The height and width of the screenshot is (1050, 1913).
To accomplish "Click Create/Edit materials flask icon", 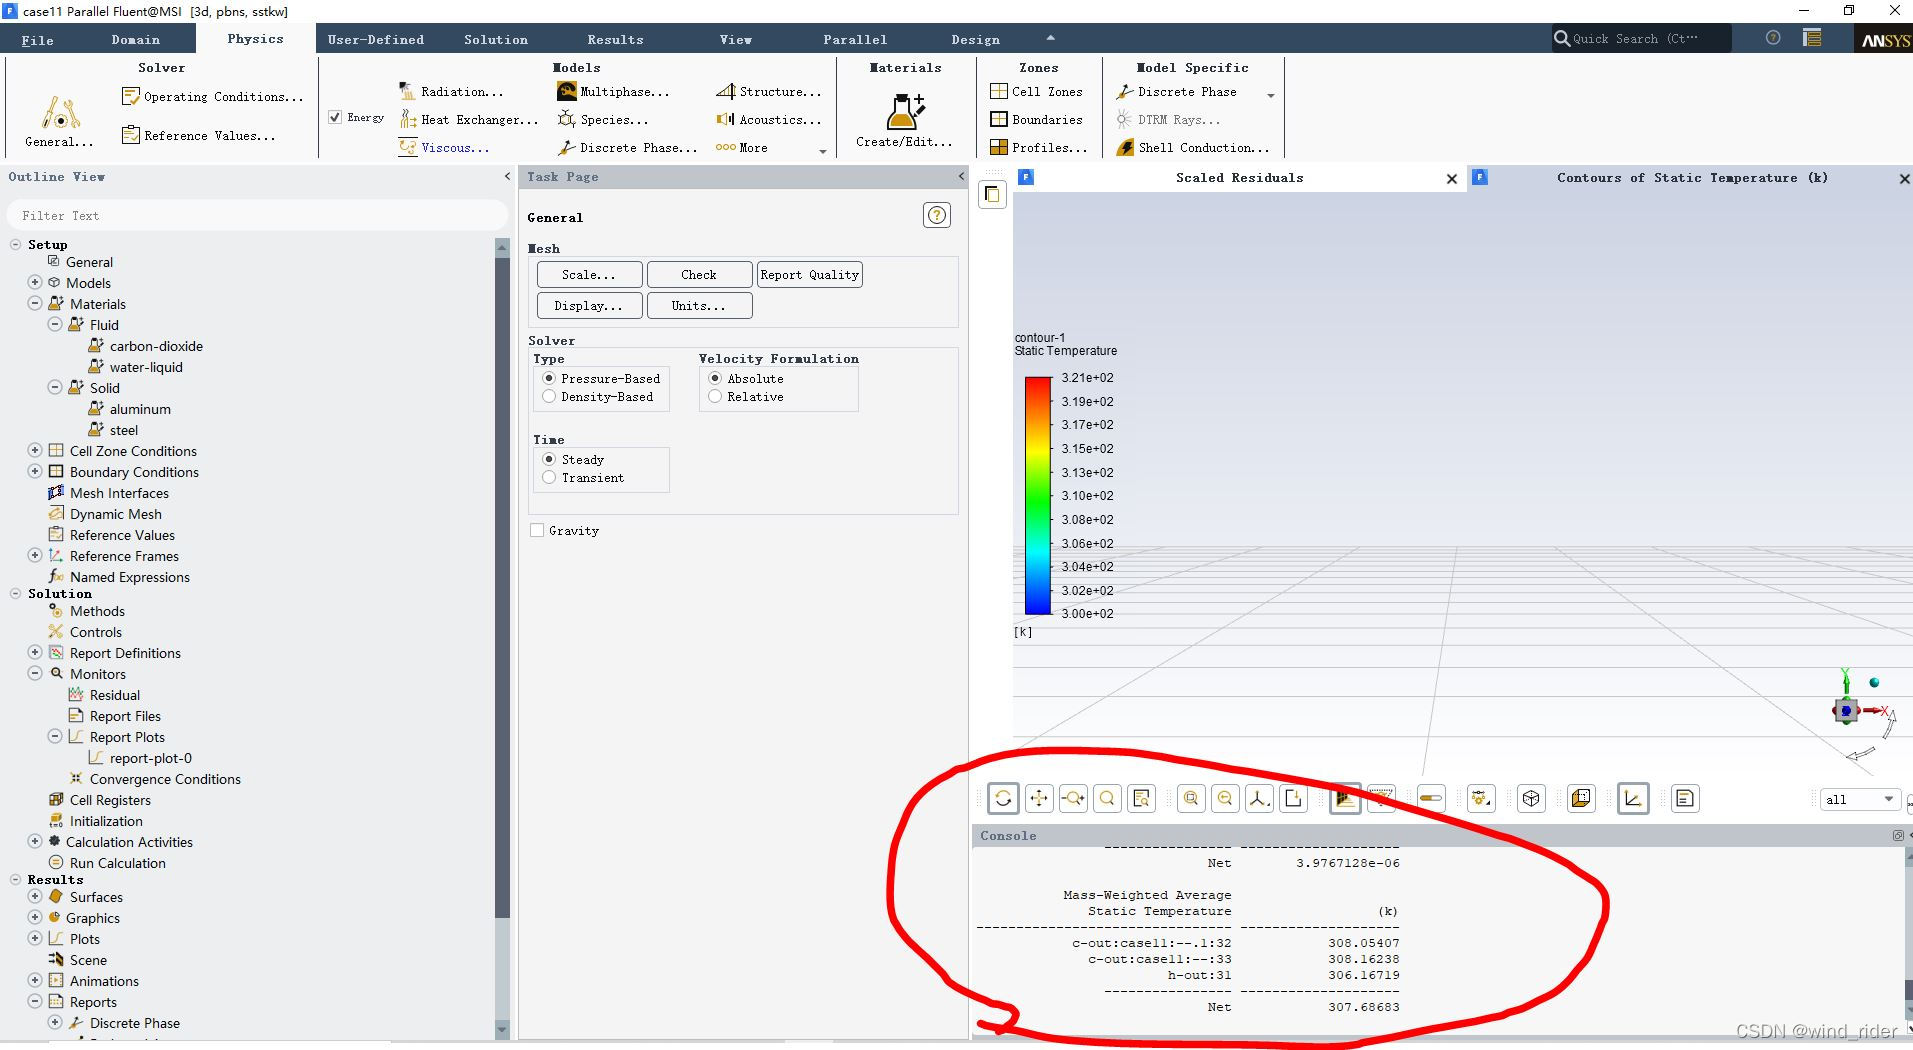I will 904,111.
